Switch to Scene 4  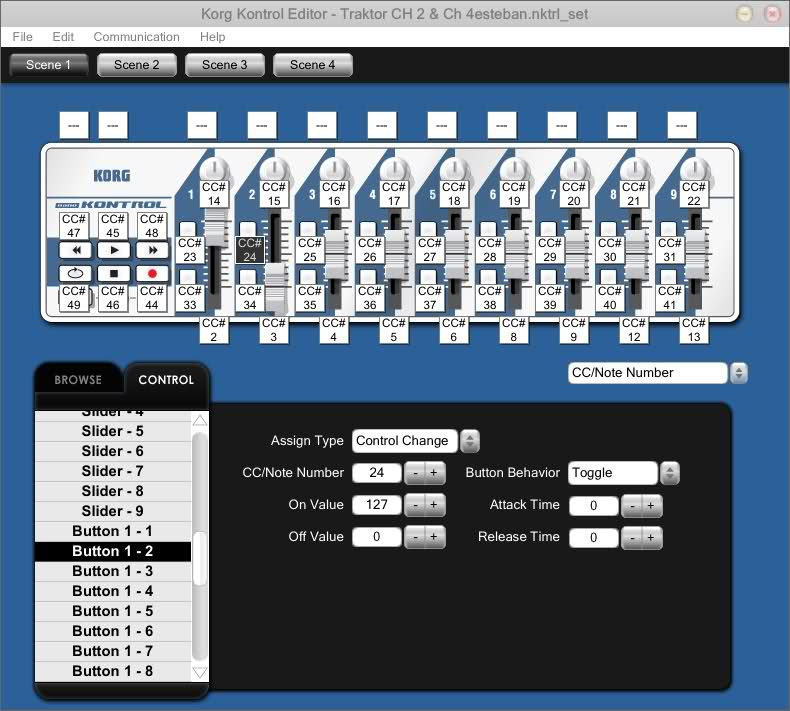(x=312, y=65)
